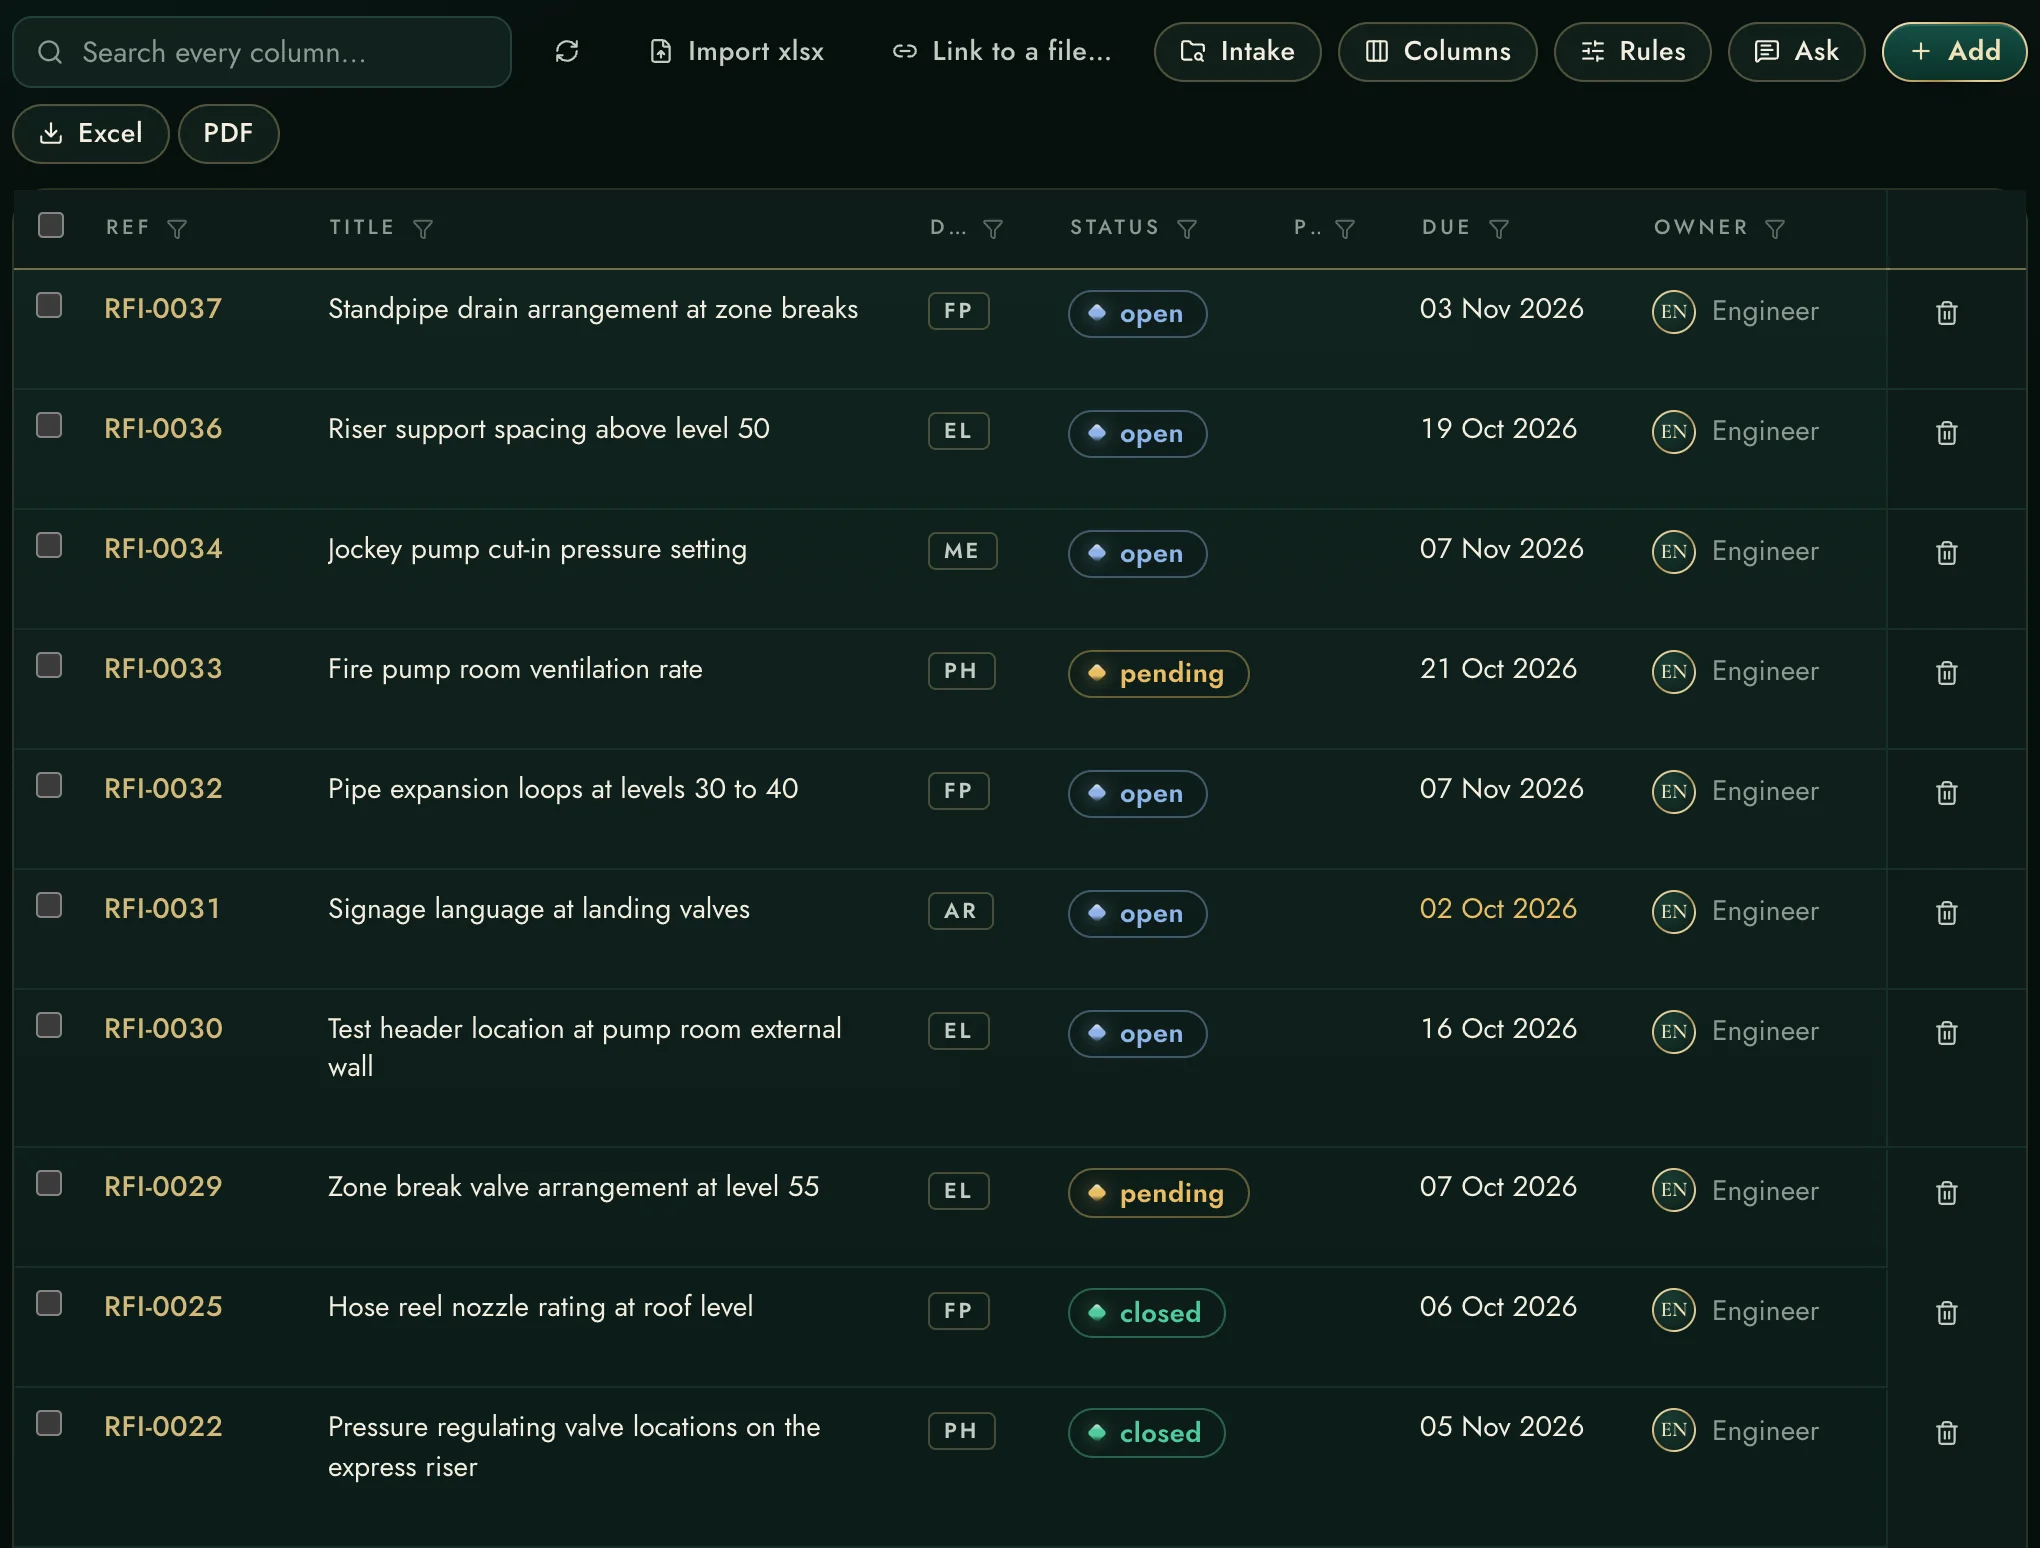Delete RFI-0032 via trash icon

[x=1946, y=793]
